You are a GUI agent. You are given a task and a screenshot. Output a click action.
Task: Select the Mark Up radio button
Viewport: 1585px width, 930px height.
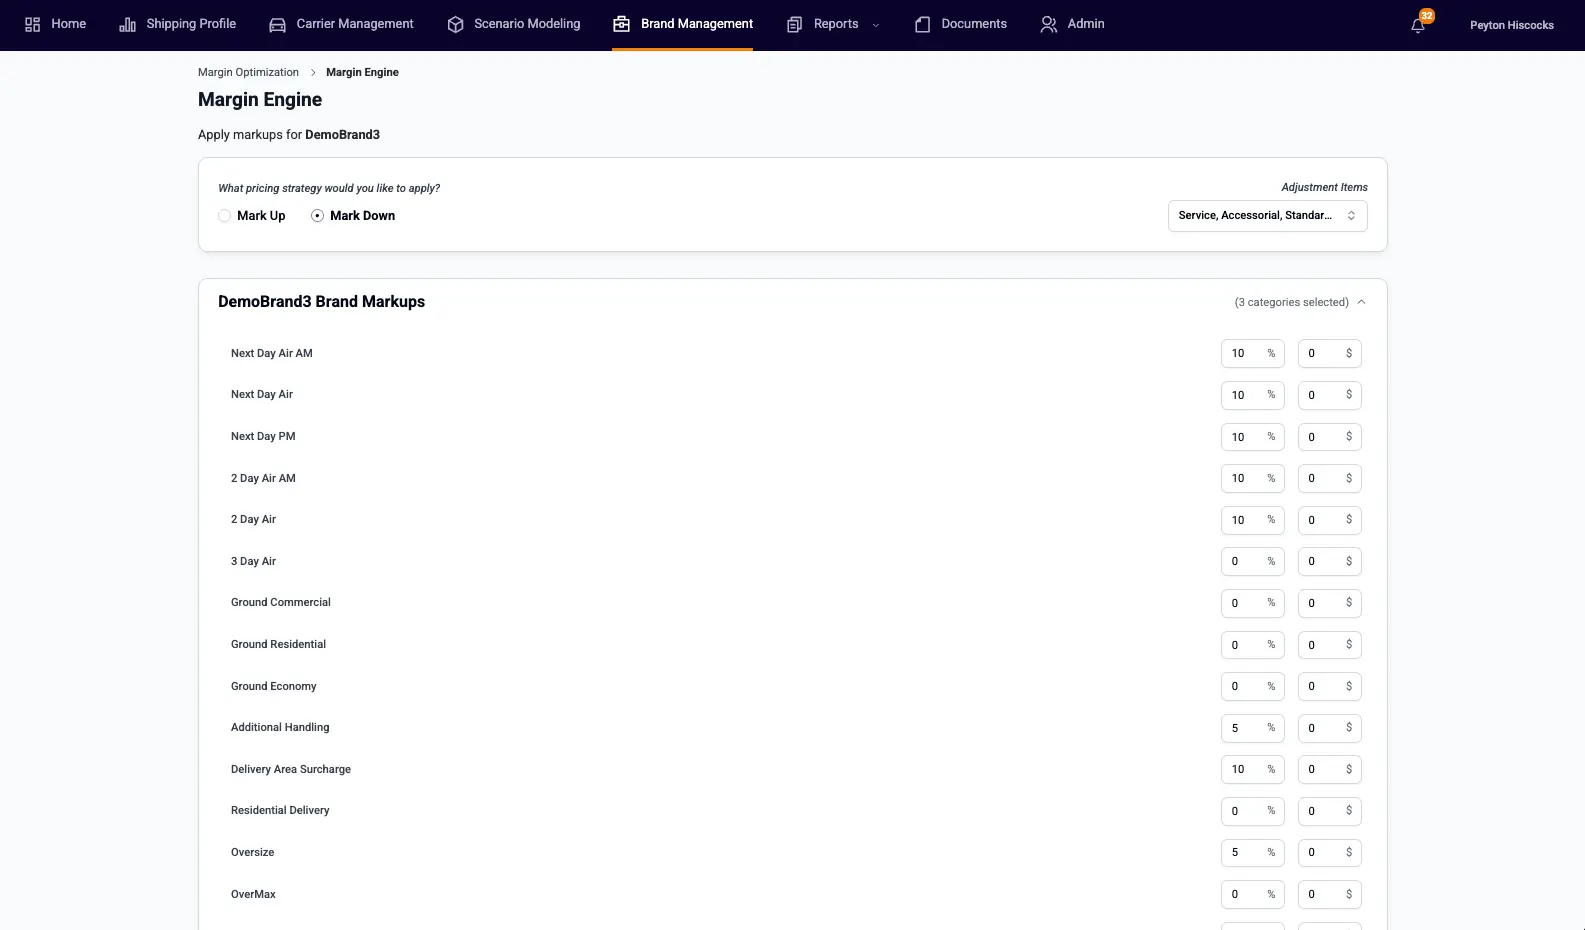point(224,216)
